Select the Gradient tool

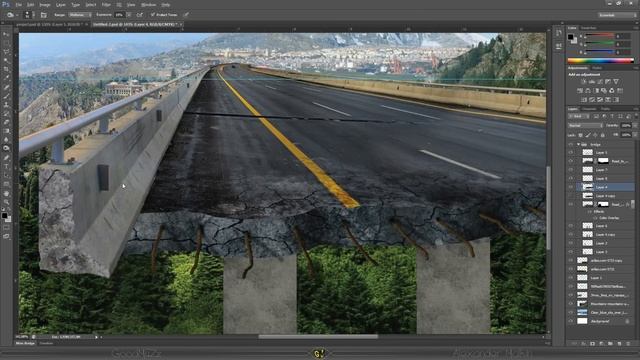point(6,131)
